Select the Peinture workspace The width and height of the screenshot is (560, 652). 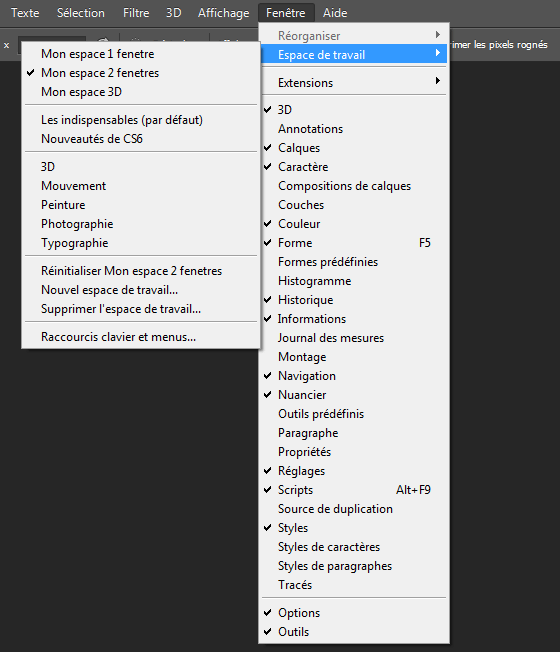(141, 205)
